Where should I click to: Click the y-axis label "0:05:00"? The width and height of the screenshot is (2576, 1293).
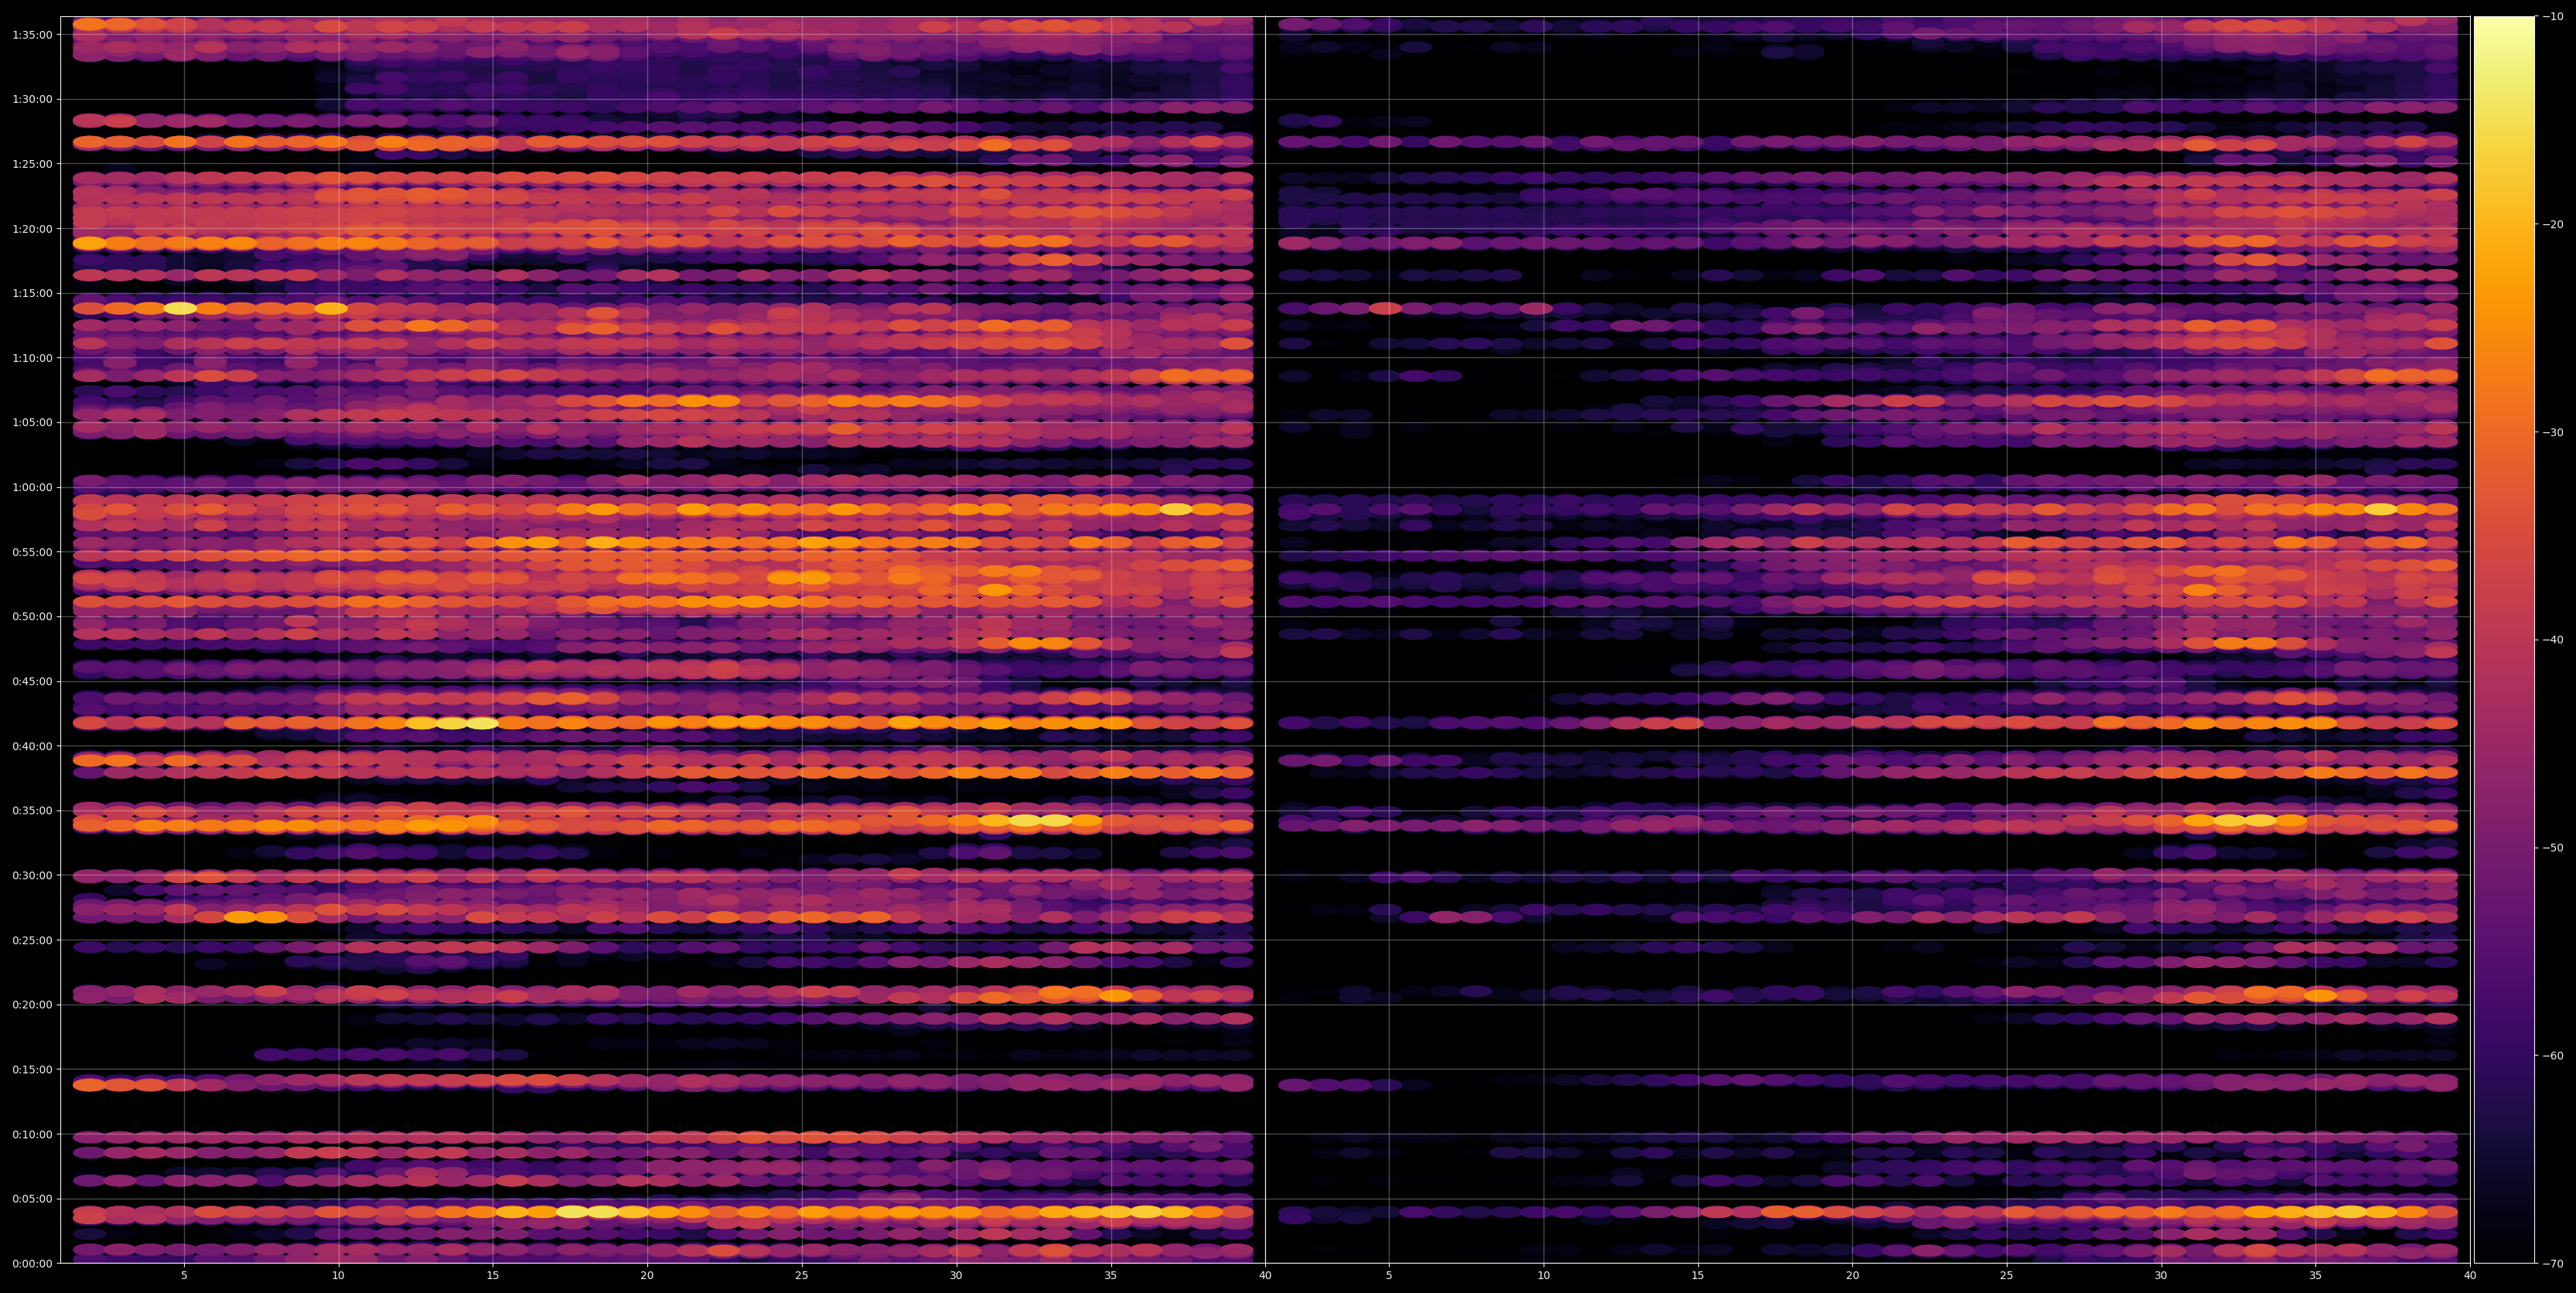point(32,1199)
